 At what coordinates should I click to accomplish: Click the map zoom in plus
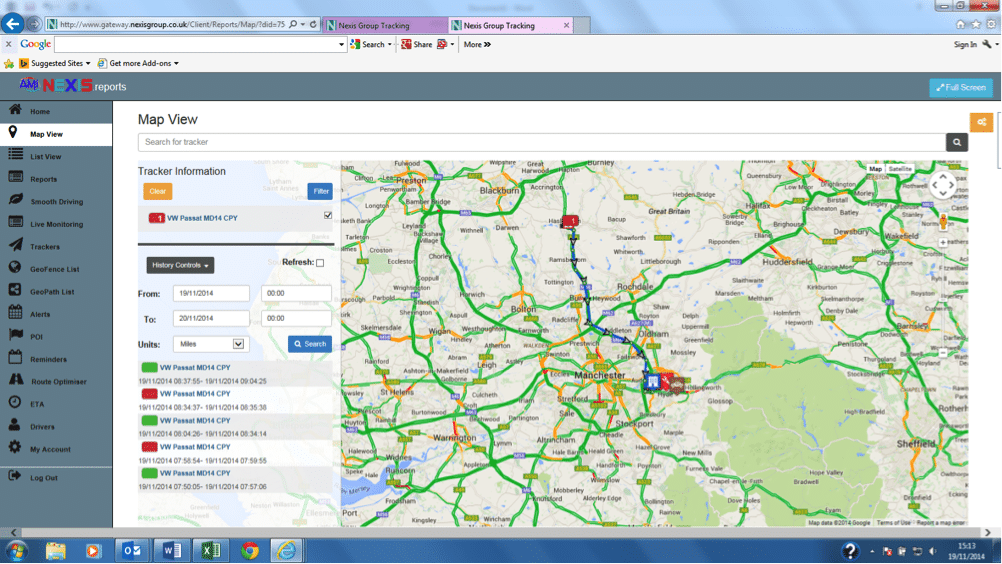(x=943, y=243)
